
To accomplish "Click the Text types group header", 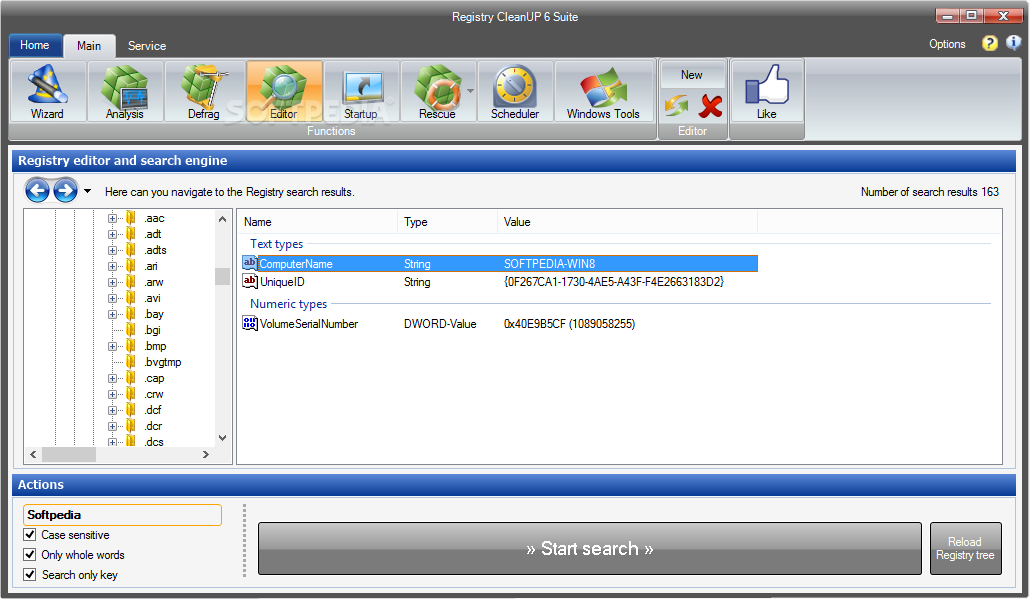I will (277, 244).
